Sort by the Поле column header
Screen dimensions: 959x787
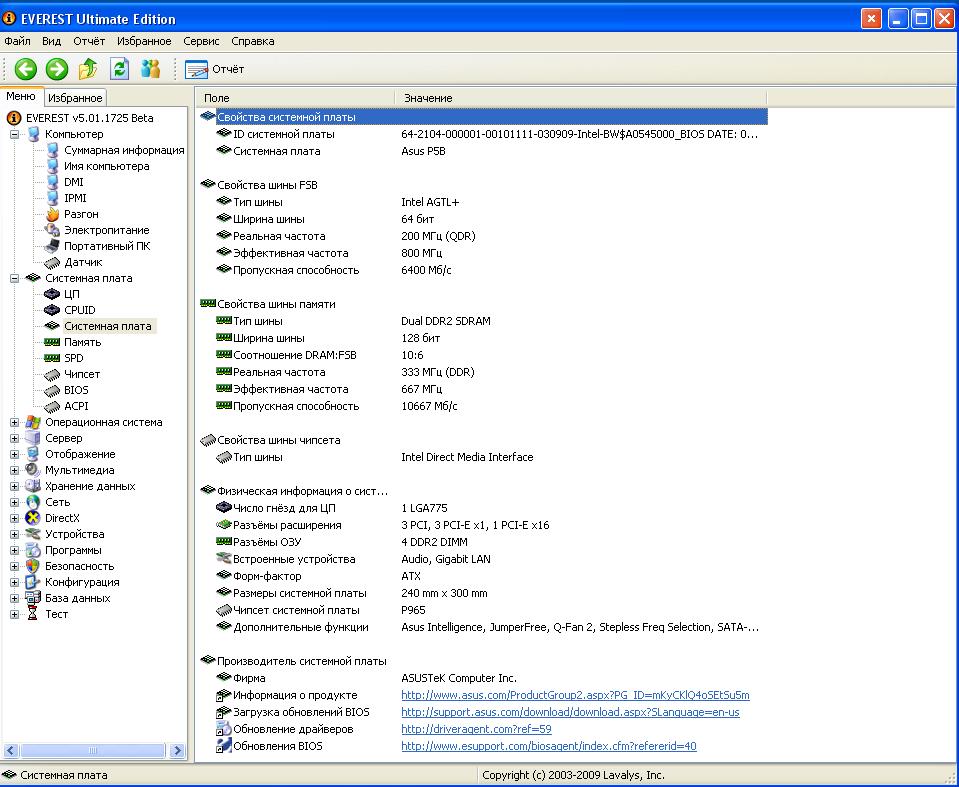296,98
